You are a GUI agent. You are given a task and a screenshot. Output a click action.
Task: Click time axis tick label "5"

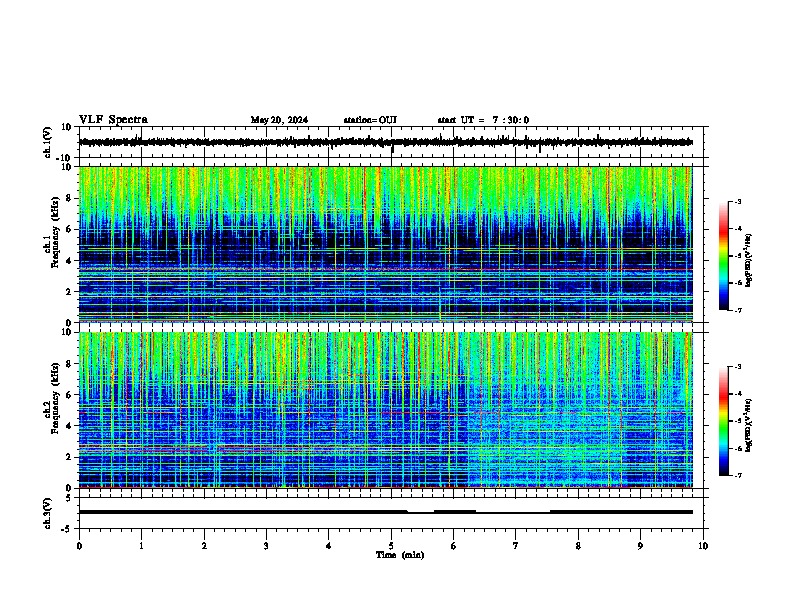[391, 546]
